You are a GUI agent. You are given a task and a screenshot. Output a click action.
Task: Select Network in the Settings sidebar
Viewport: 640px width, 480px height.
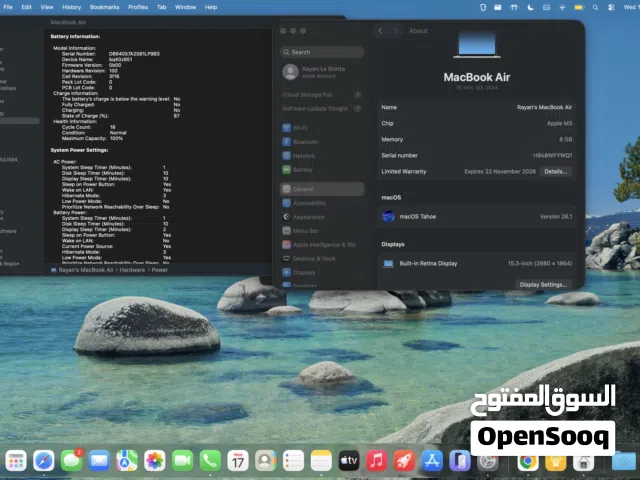coord(322,156)
